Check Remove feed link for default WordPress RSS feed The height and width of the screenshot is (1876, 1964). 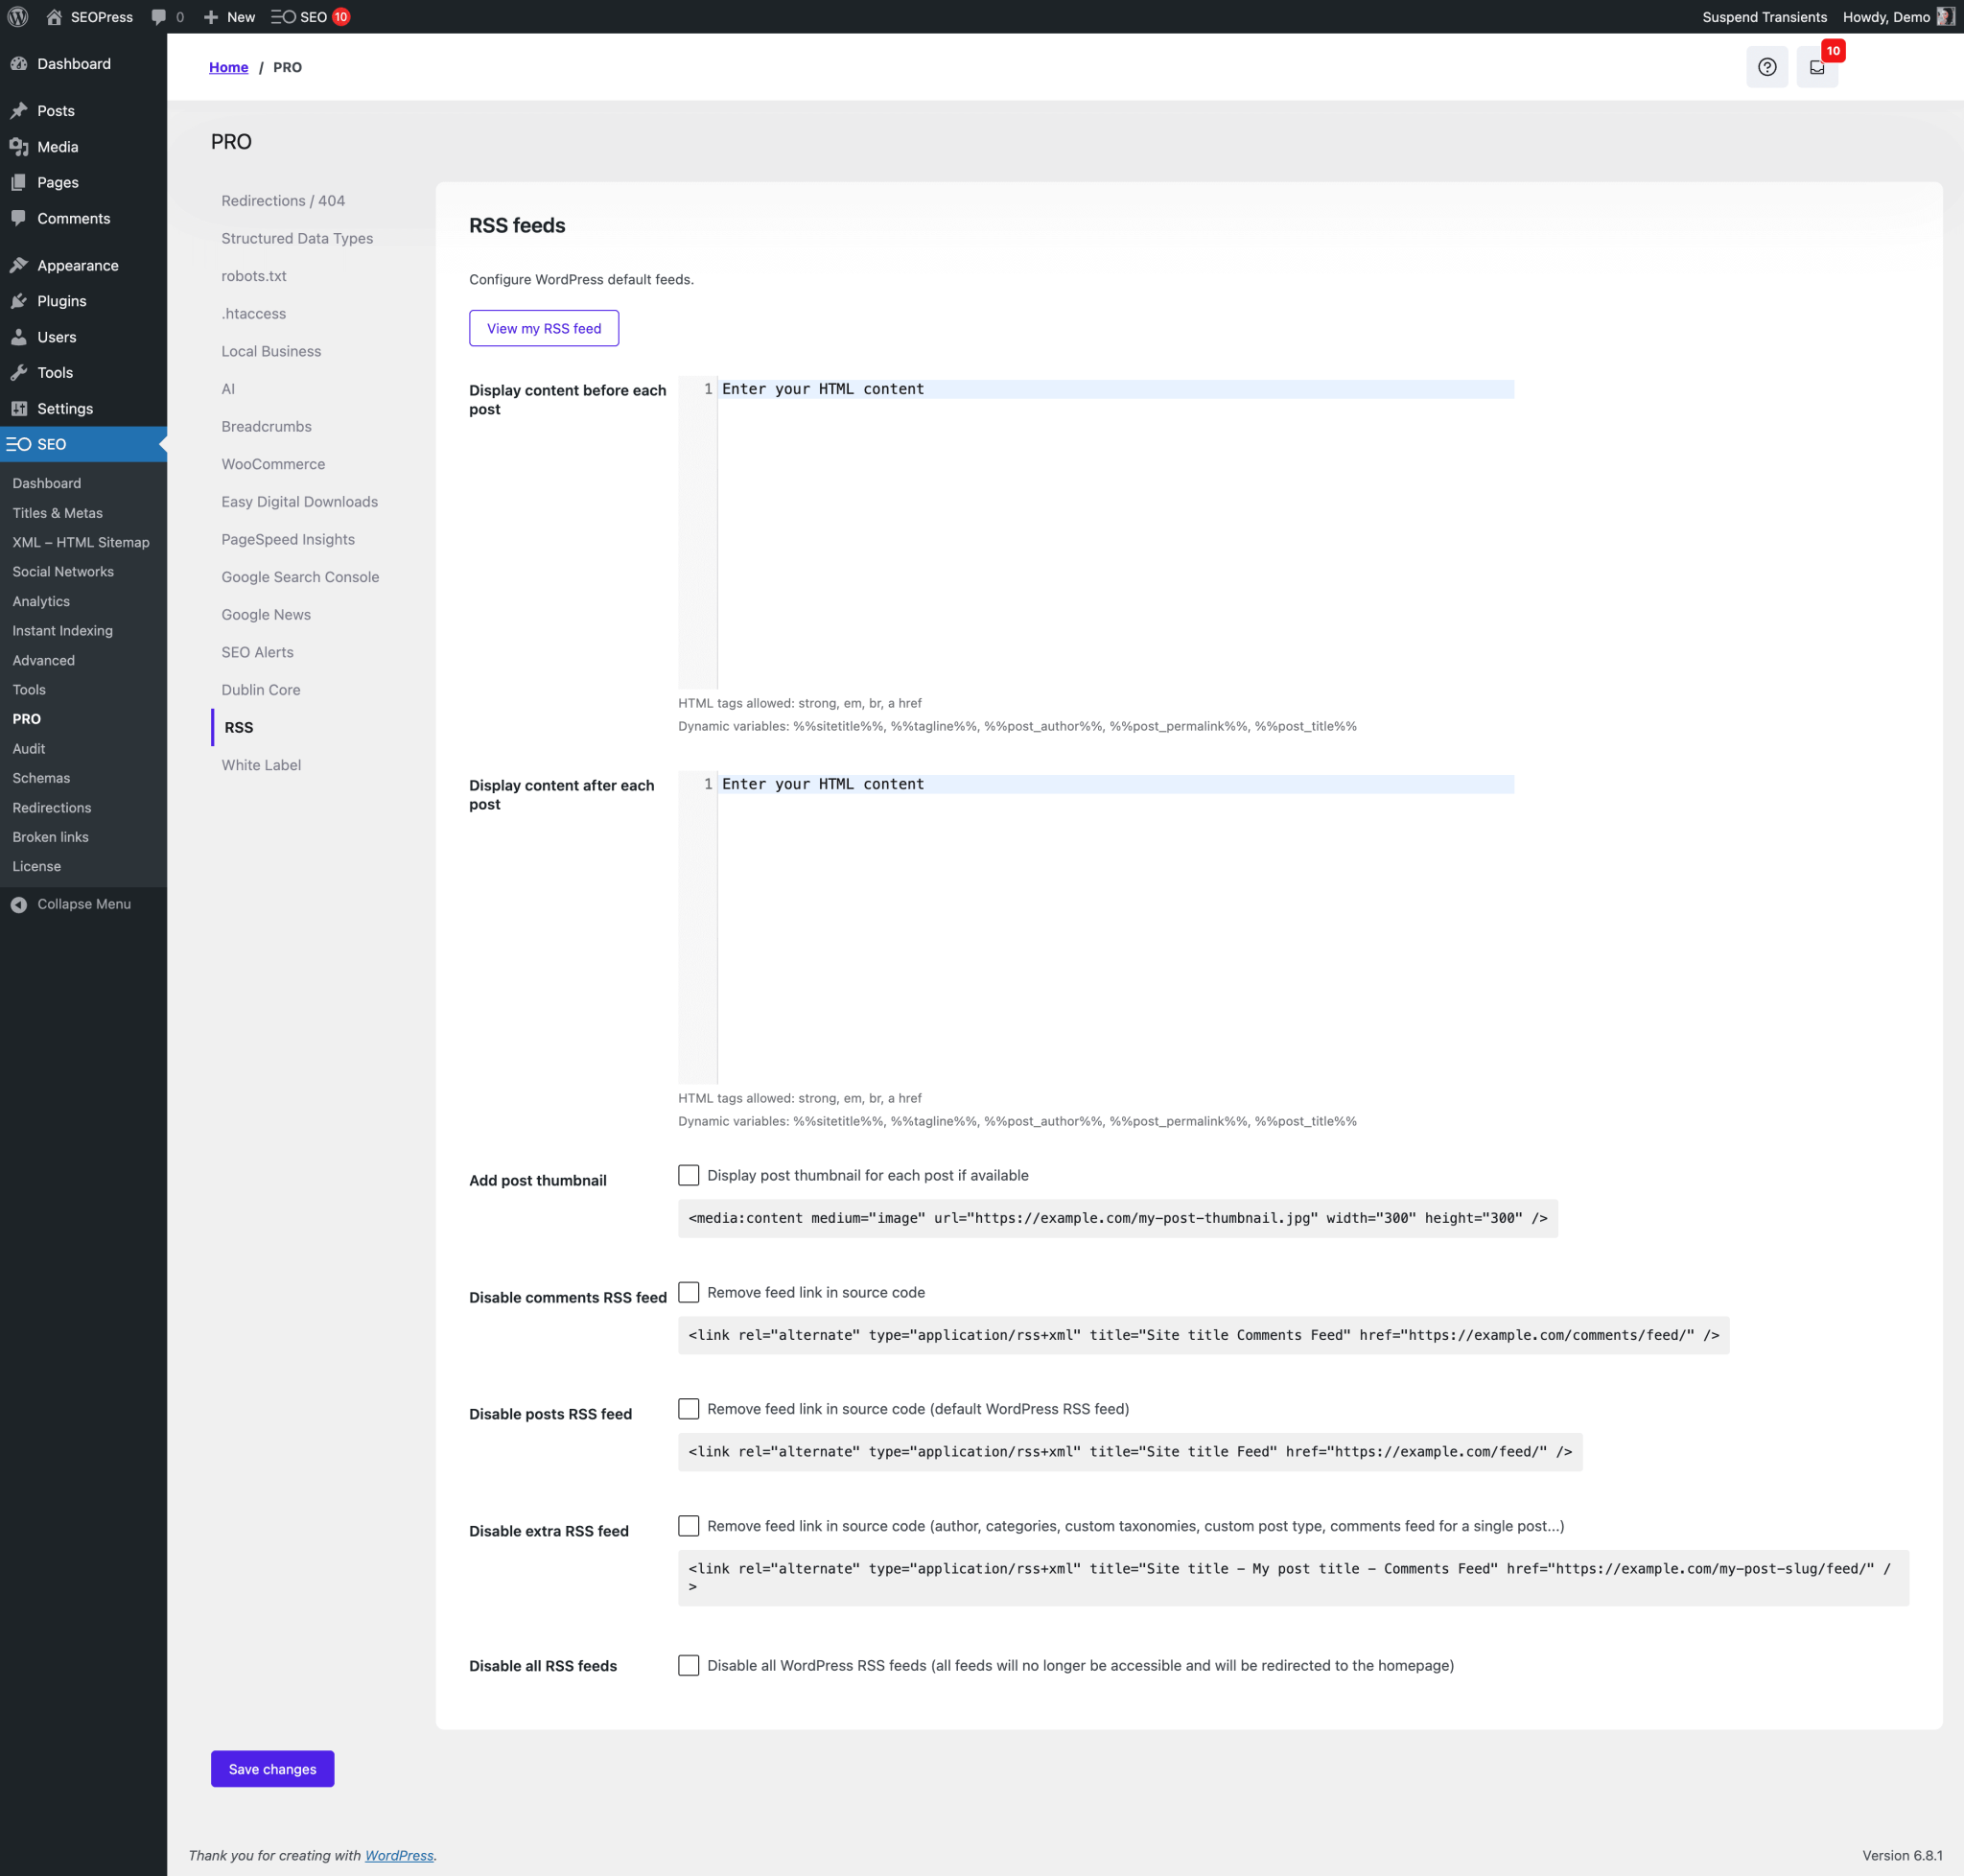pyautogui.click(x=688, y=1409)
